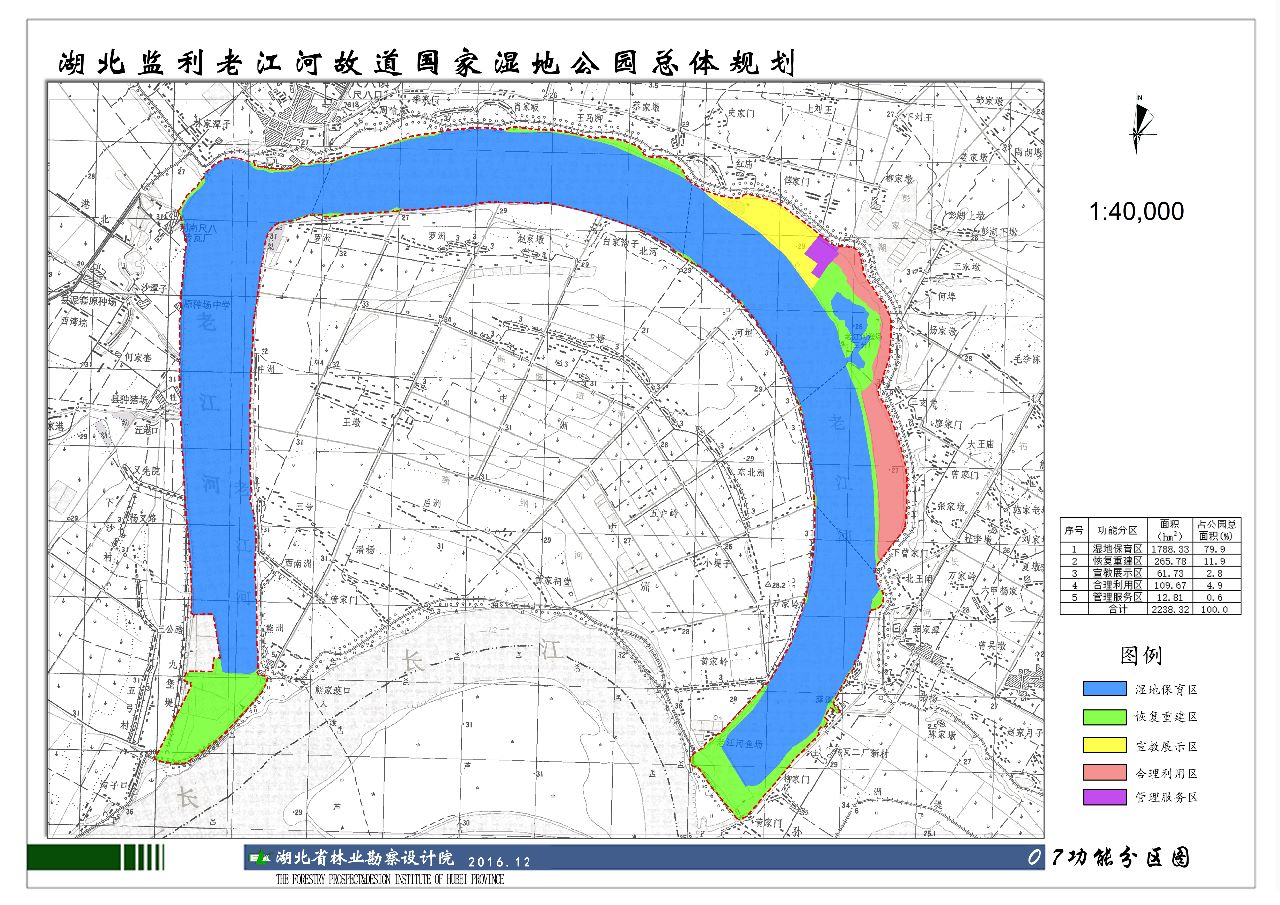Click percentage cell 2.8
The image size is (1280, 905).
pyautogui.click(x=1216, y=573)
